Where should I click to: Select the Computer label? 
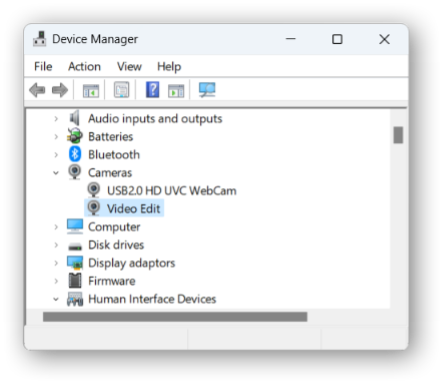coord(114,227)
